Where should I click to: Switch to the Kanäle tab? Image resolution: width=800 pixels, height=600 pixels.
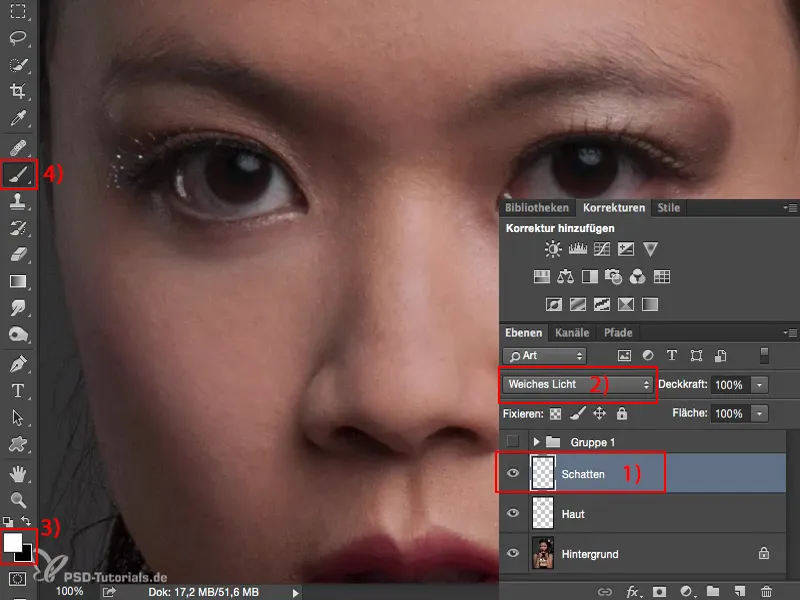[x=571, y=333]
